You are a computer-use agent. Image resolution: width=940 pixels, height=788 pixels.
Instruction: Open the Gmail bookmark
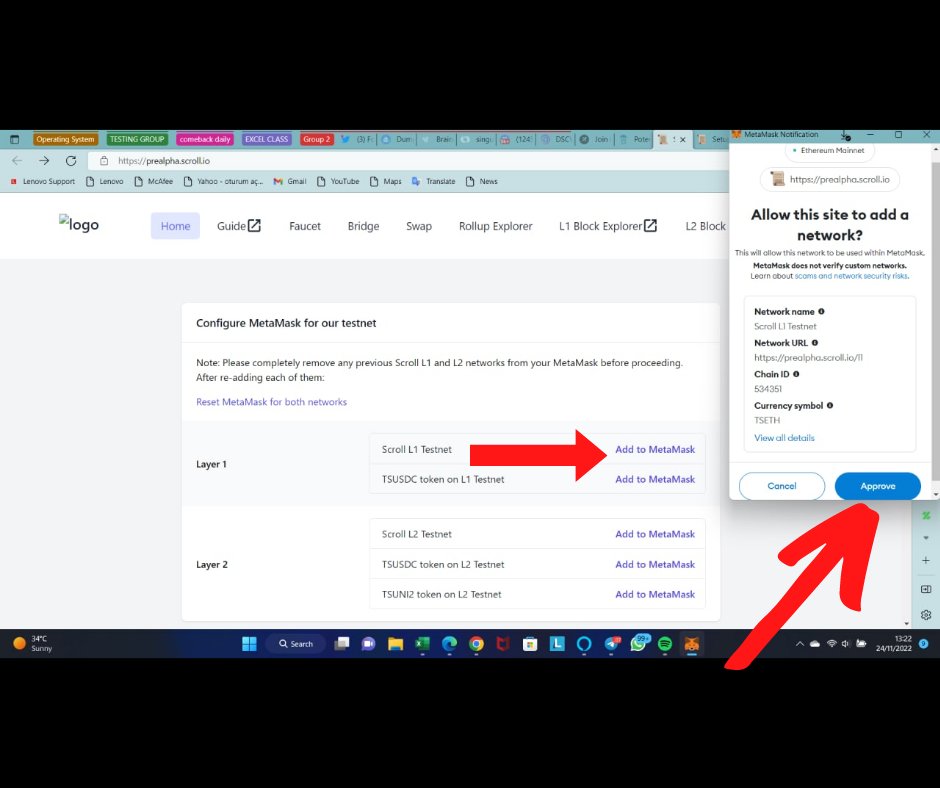pos(290,181)
